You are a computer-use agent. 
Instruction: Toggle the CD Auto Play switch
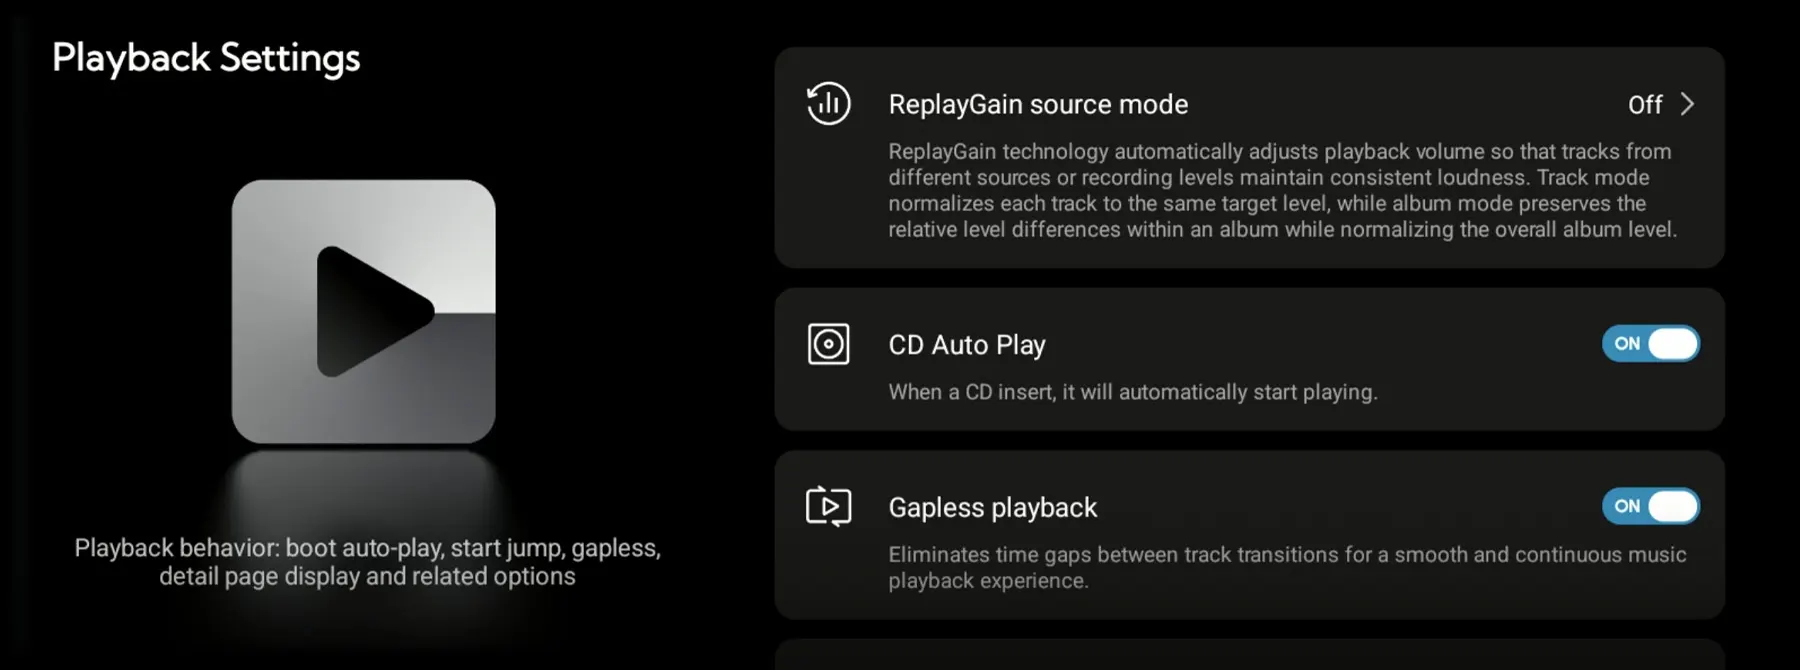1651,344
